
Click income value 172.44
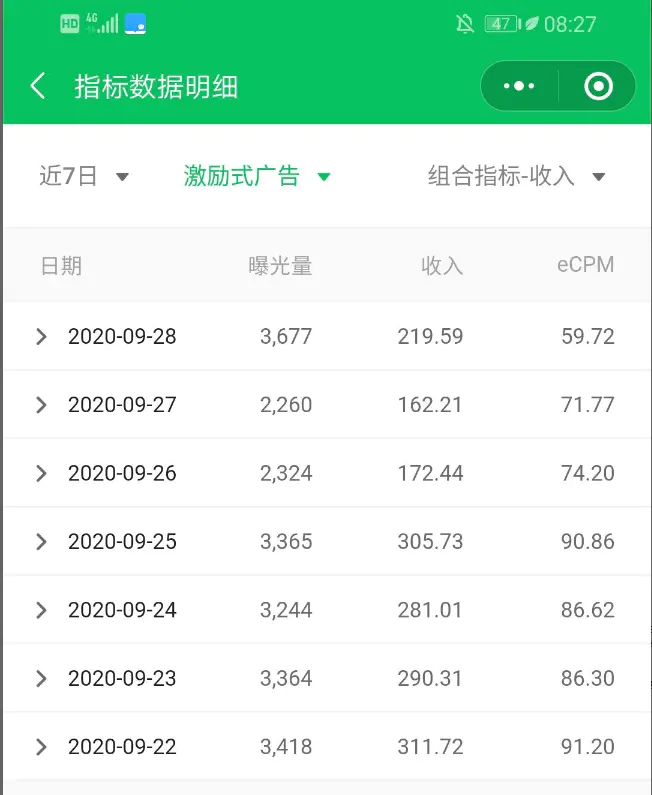tap(430, 473)
